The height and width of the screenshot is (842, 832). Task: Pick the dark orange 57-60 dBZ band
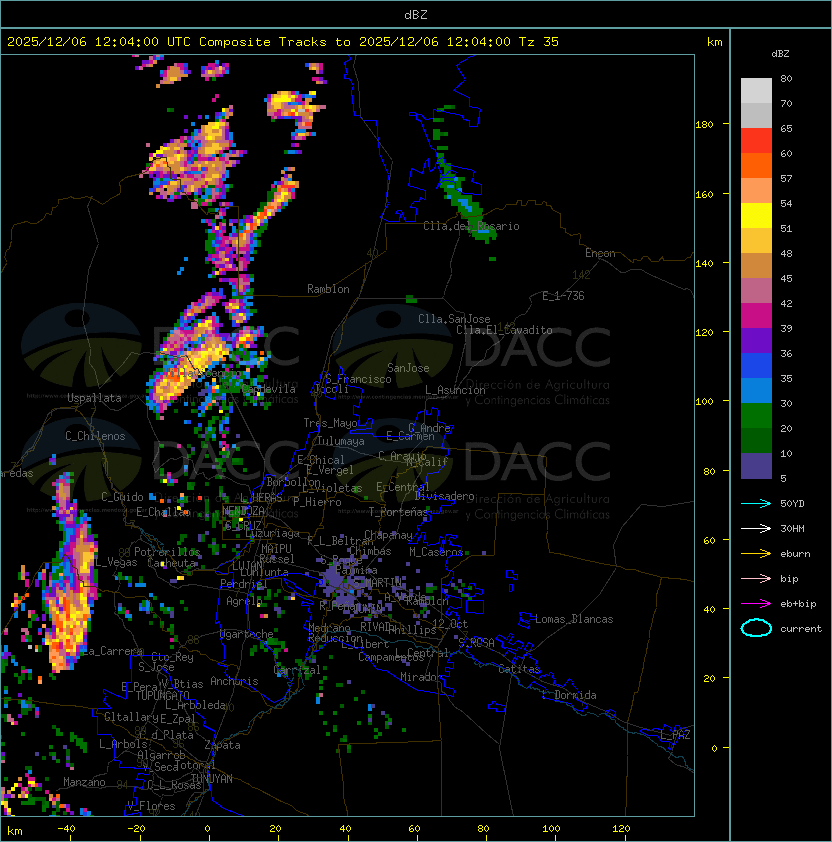(x=756, y=165)
